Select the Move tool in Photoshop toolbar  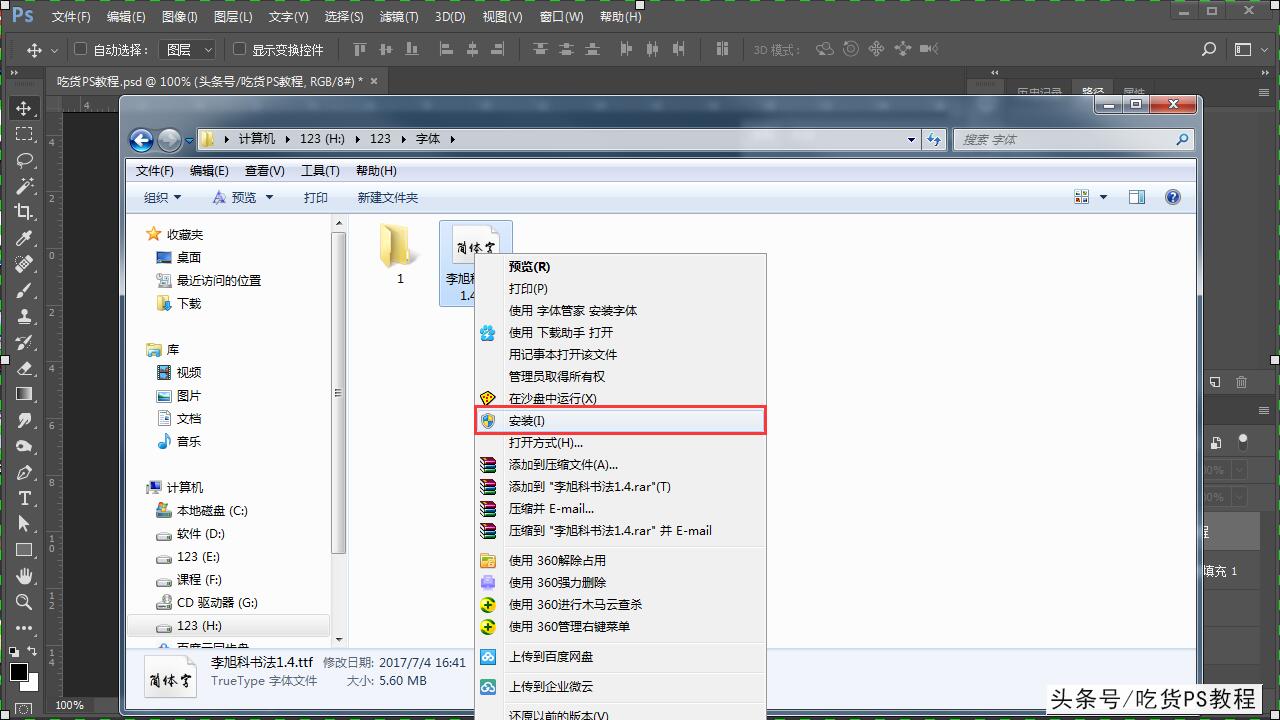click(x=24, y=108)
